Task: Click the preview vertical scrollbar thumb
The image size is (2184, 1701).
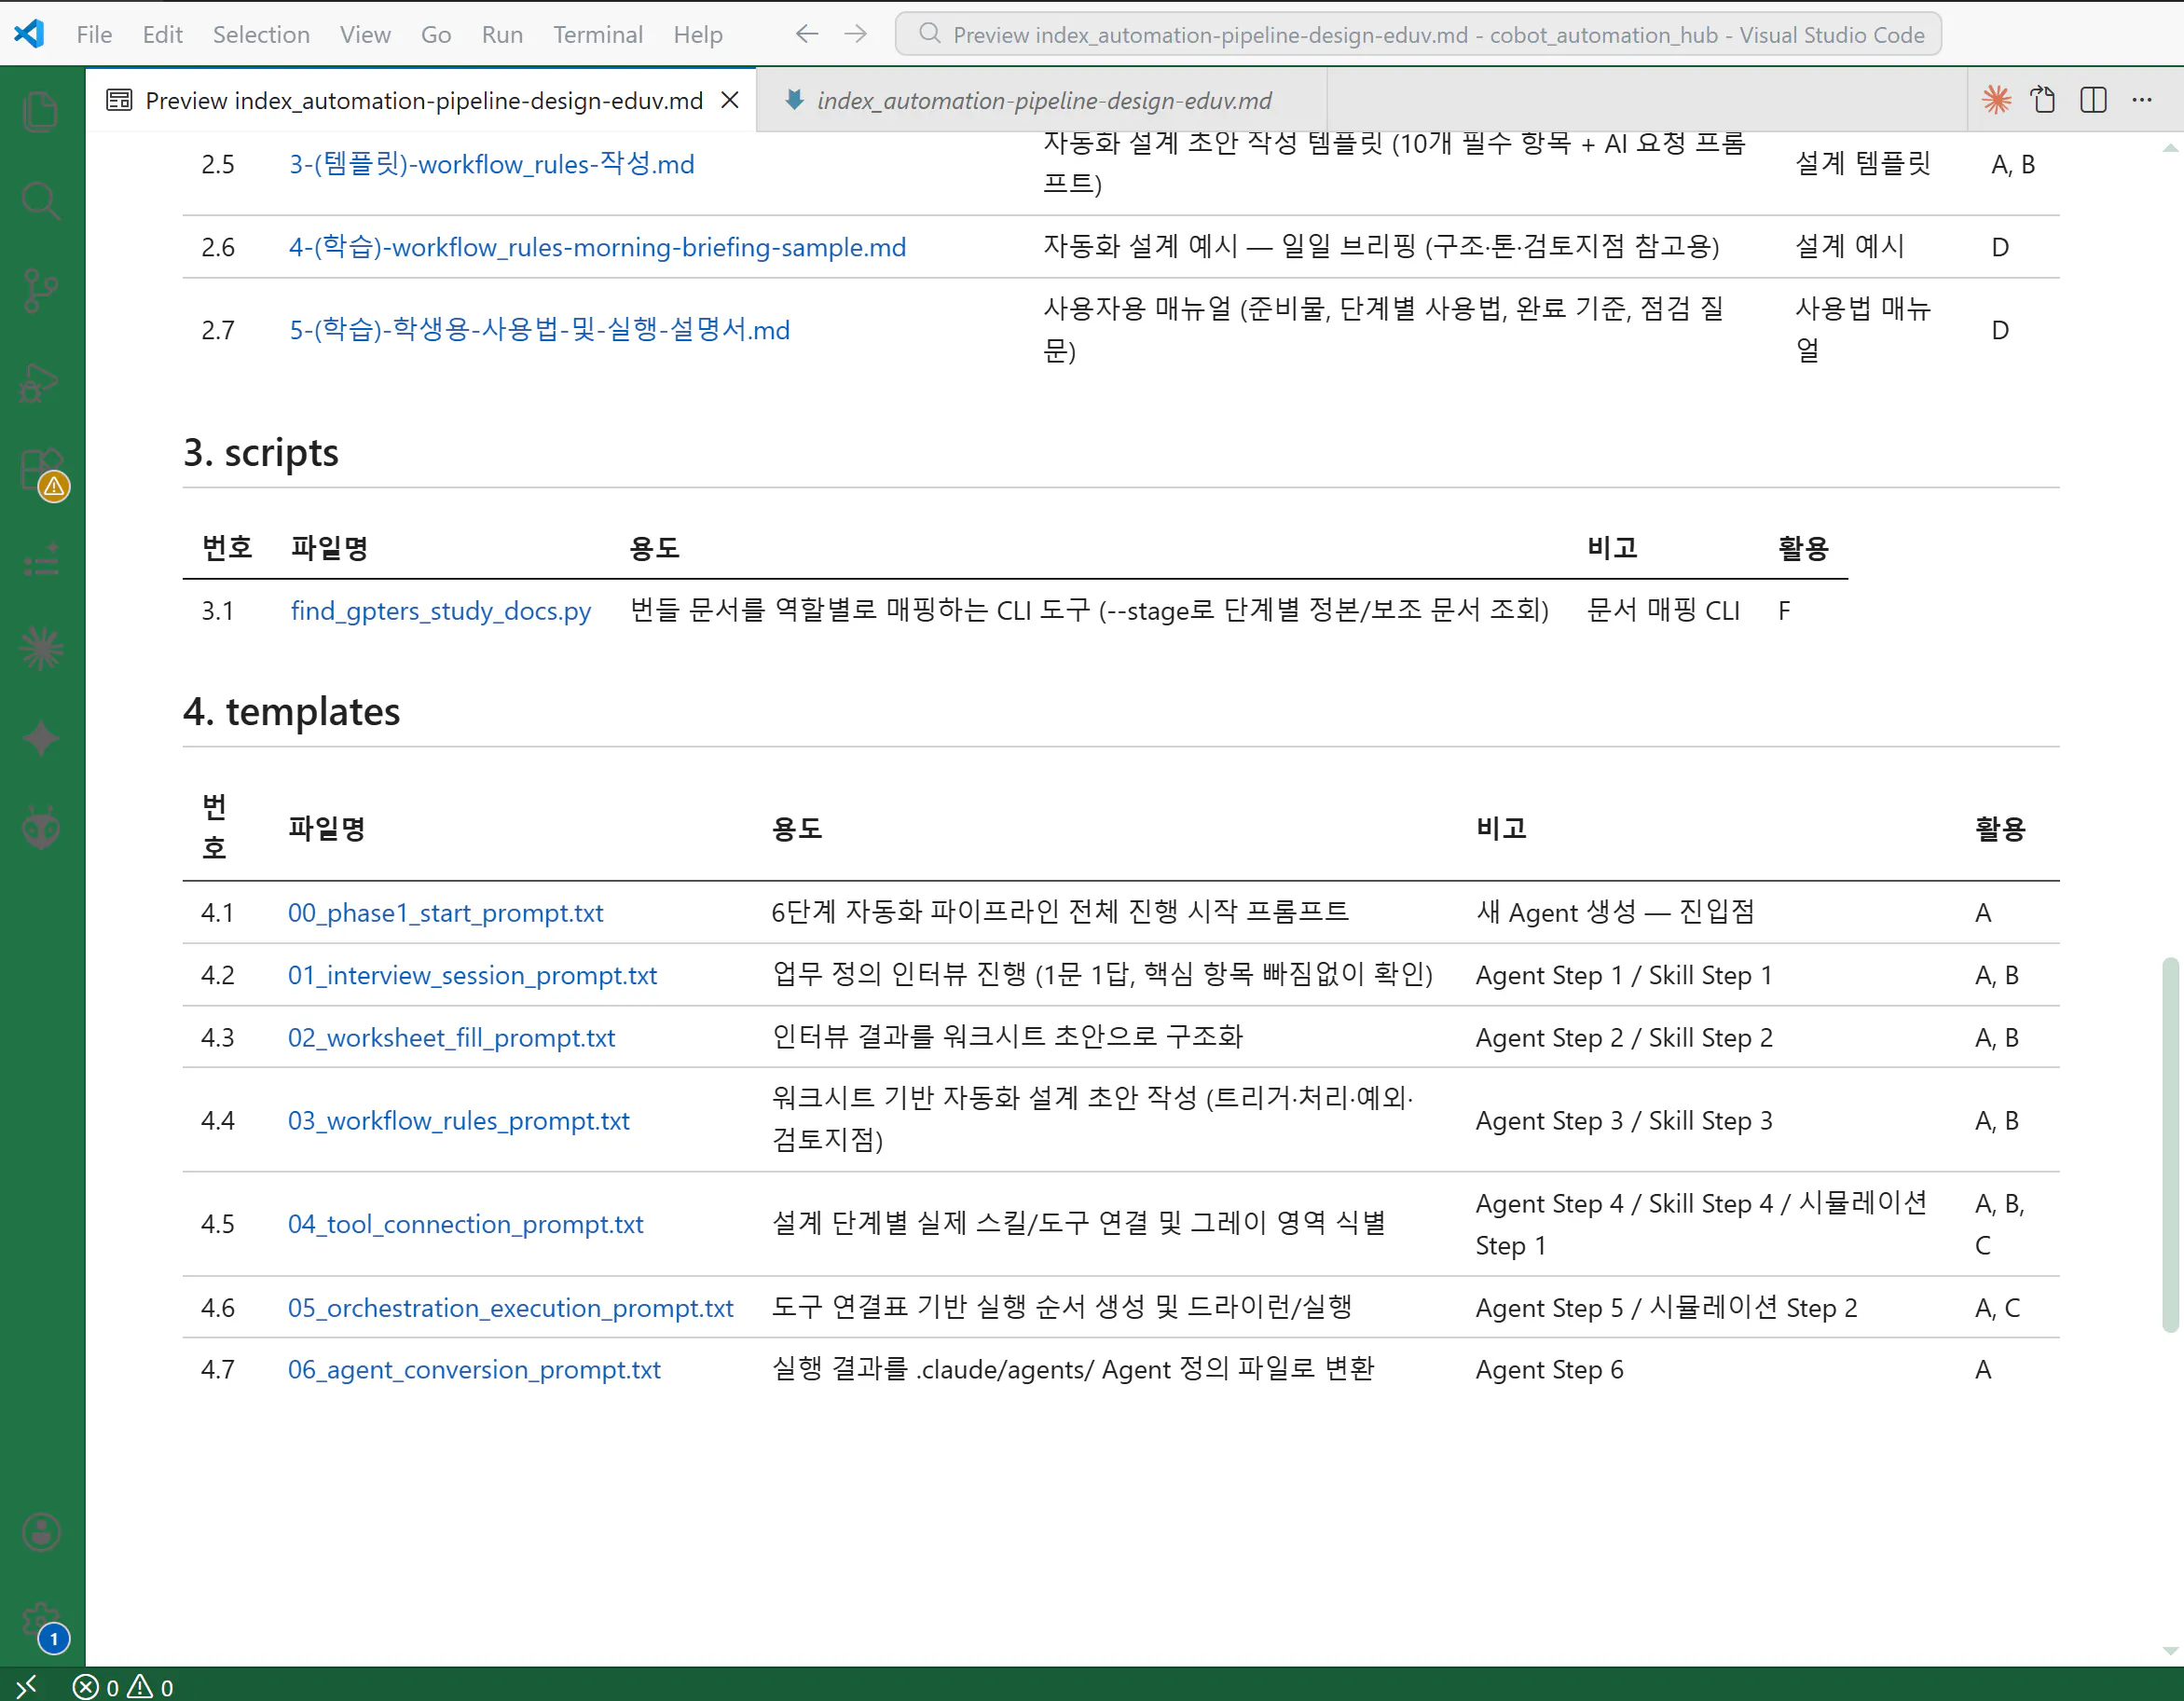Action: pos(2170,1145)
